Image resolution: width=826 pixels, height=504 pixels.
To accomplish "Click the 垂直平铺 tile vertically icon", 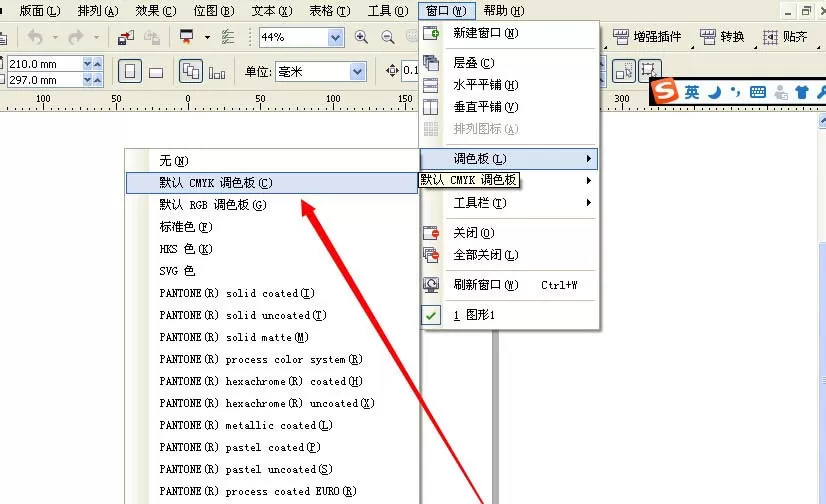I will (431, 107).
